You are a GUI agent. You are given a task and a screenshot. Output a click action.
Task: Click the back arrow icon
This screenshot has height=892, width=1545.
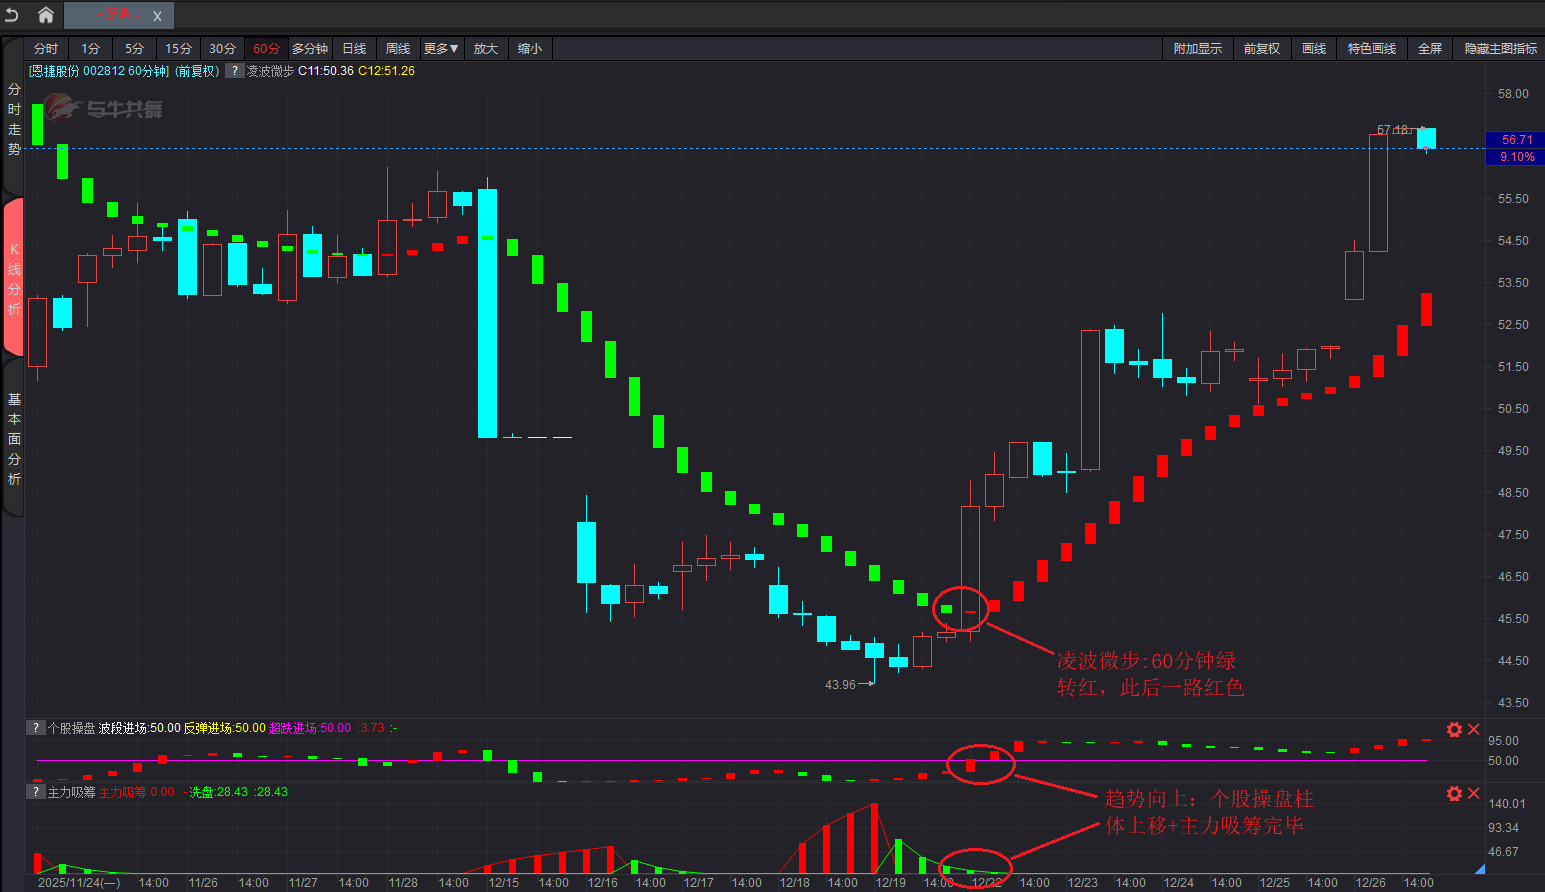point(12,15)
